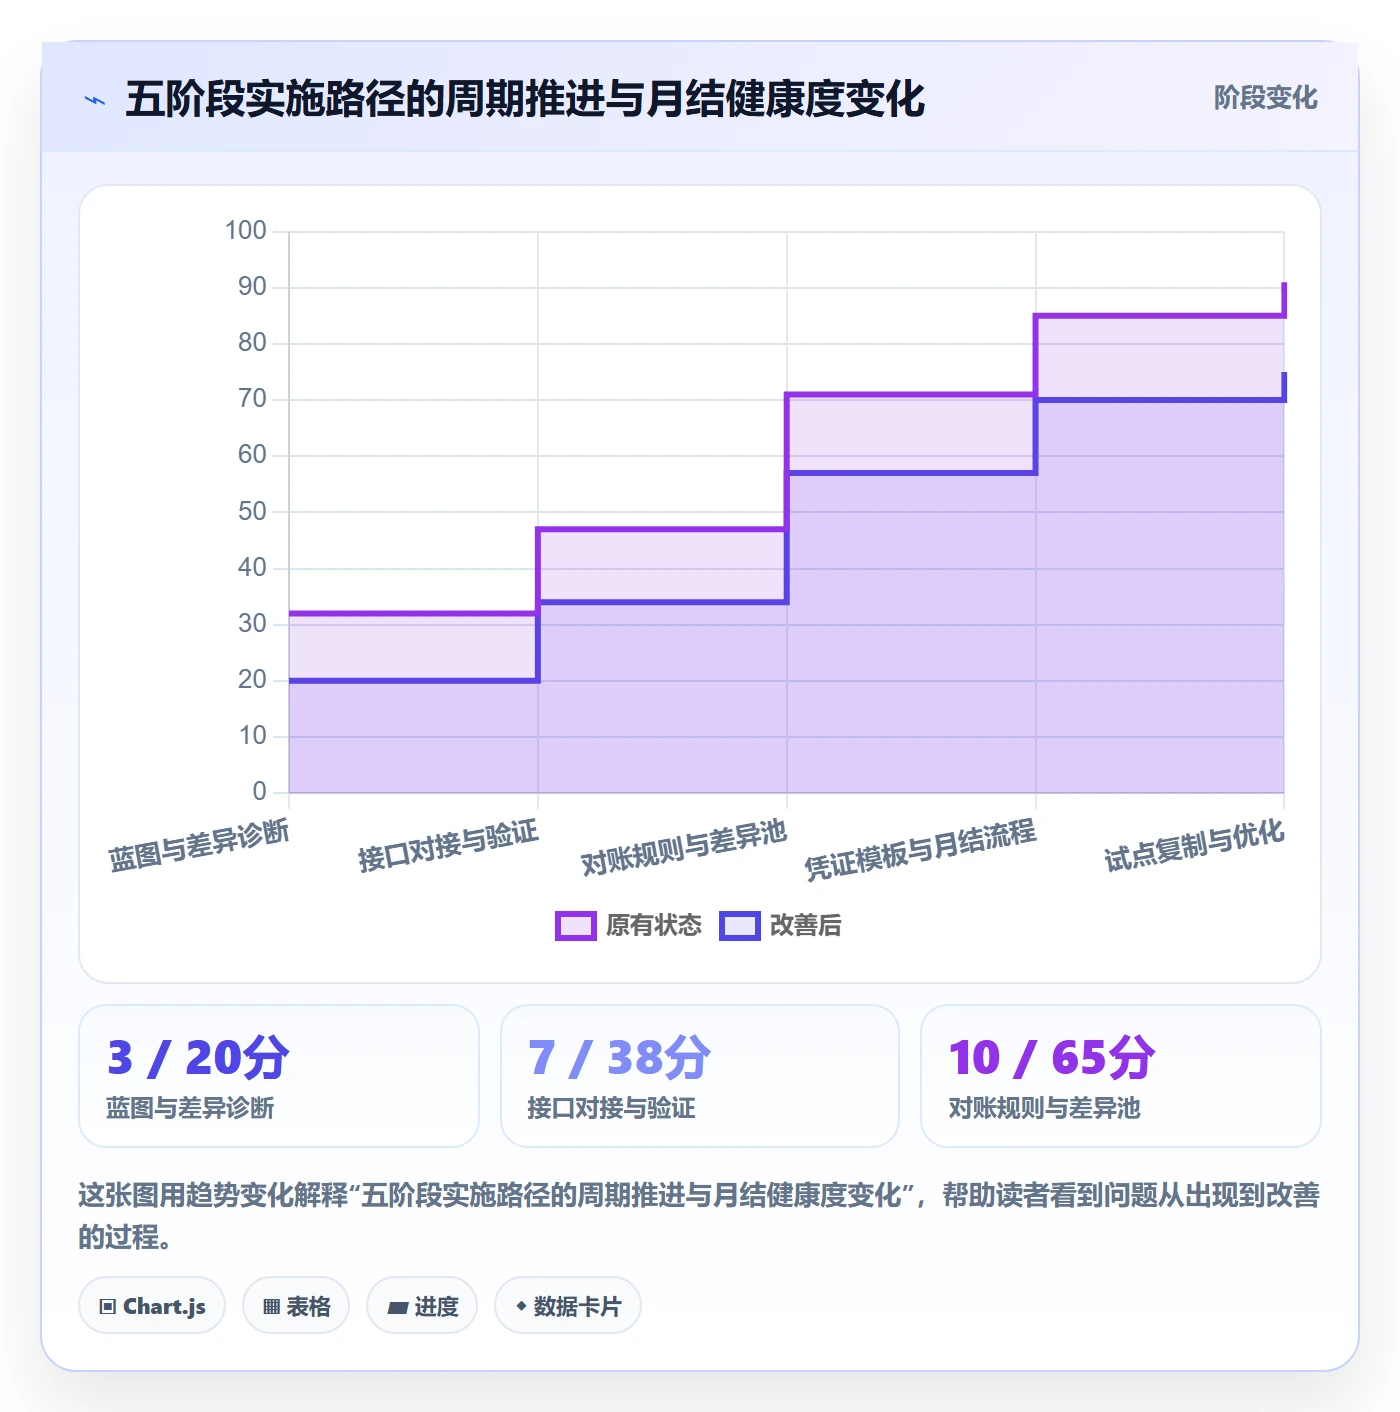Image resolution: width=1400 pixels, height=1412 pixels.
Task: Click the 100 y-axis value
Action: coord(246,231)
